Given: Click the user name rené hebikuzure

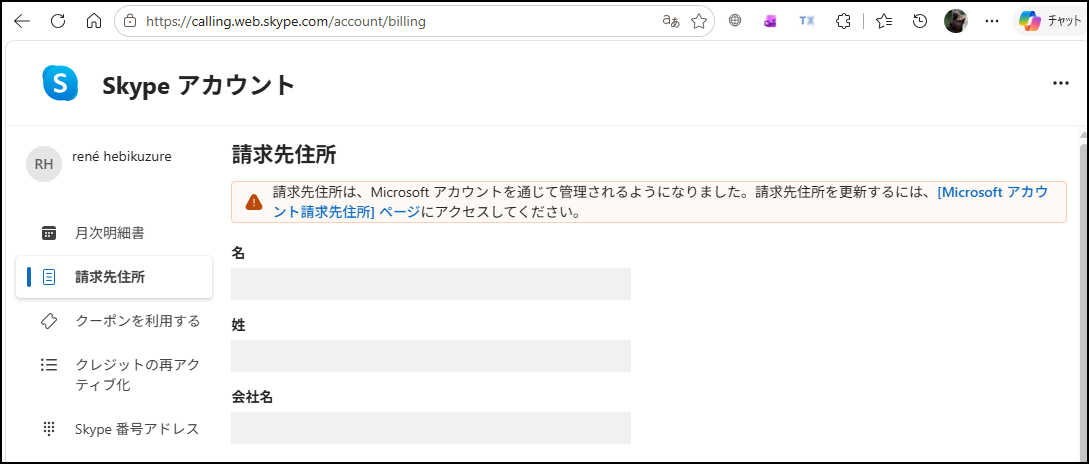Looking at the screenshot, I should click(122, 157).
